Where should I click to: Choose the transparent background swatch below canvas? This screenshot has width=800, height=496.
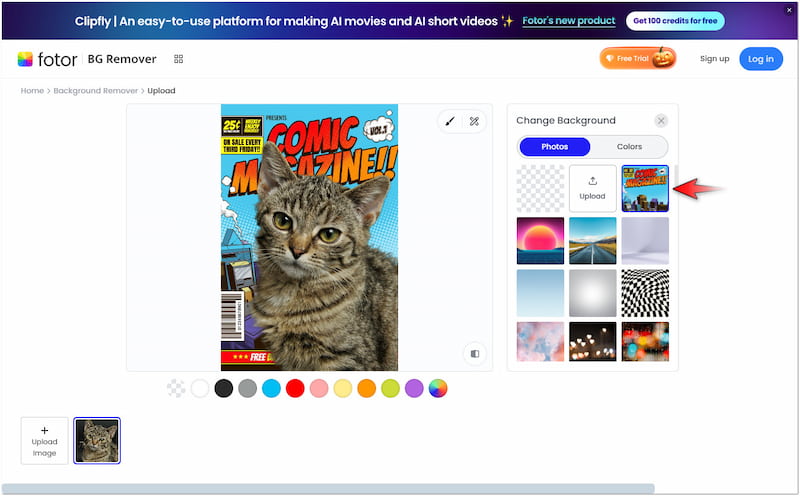(176, 388)
